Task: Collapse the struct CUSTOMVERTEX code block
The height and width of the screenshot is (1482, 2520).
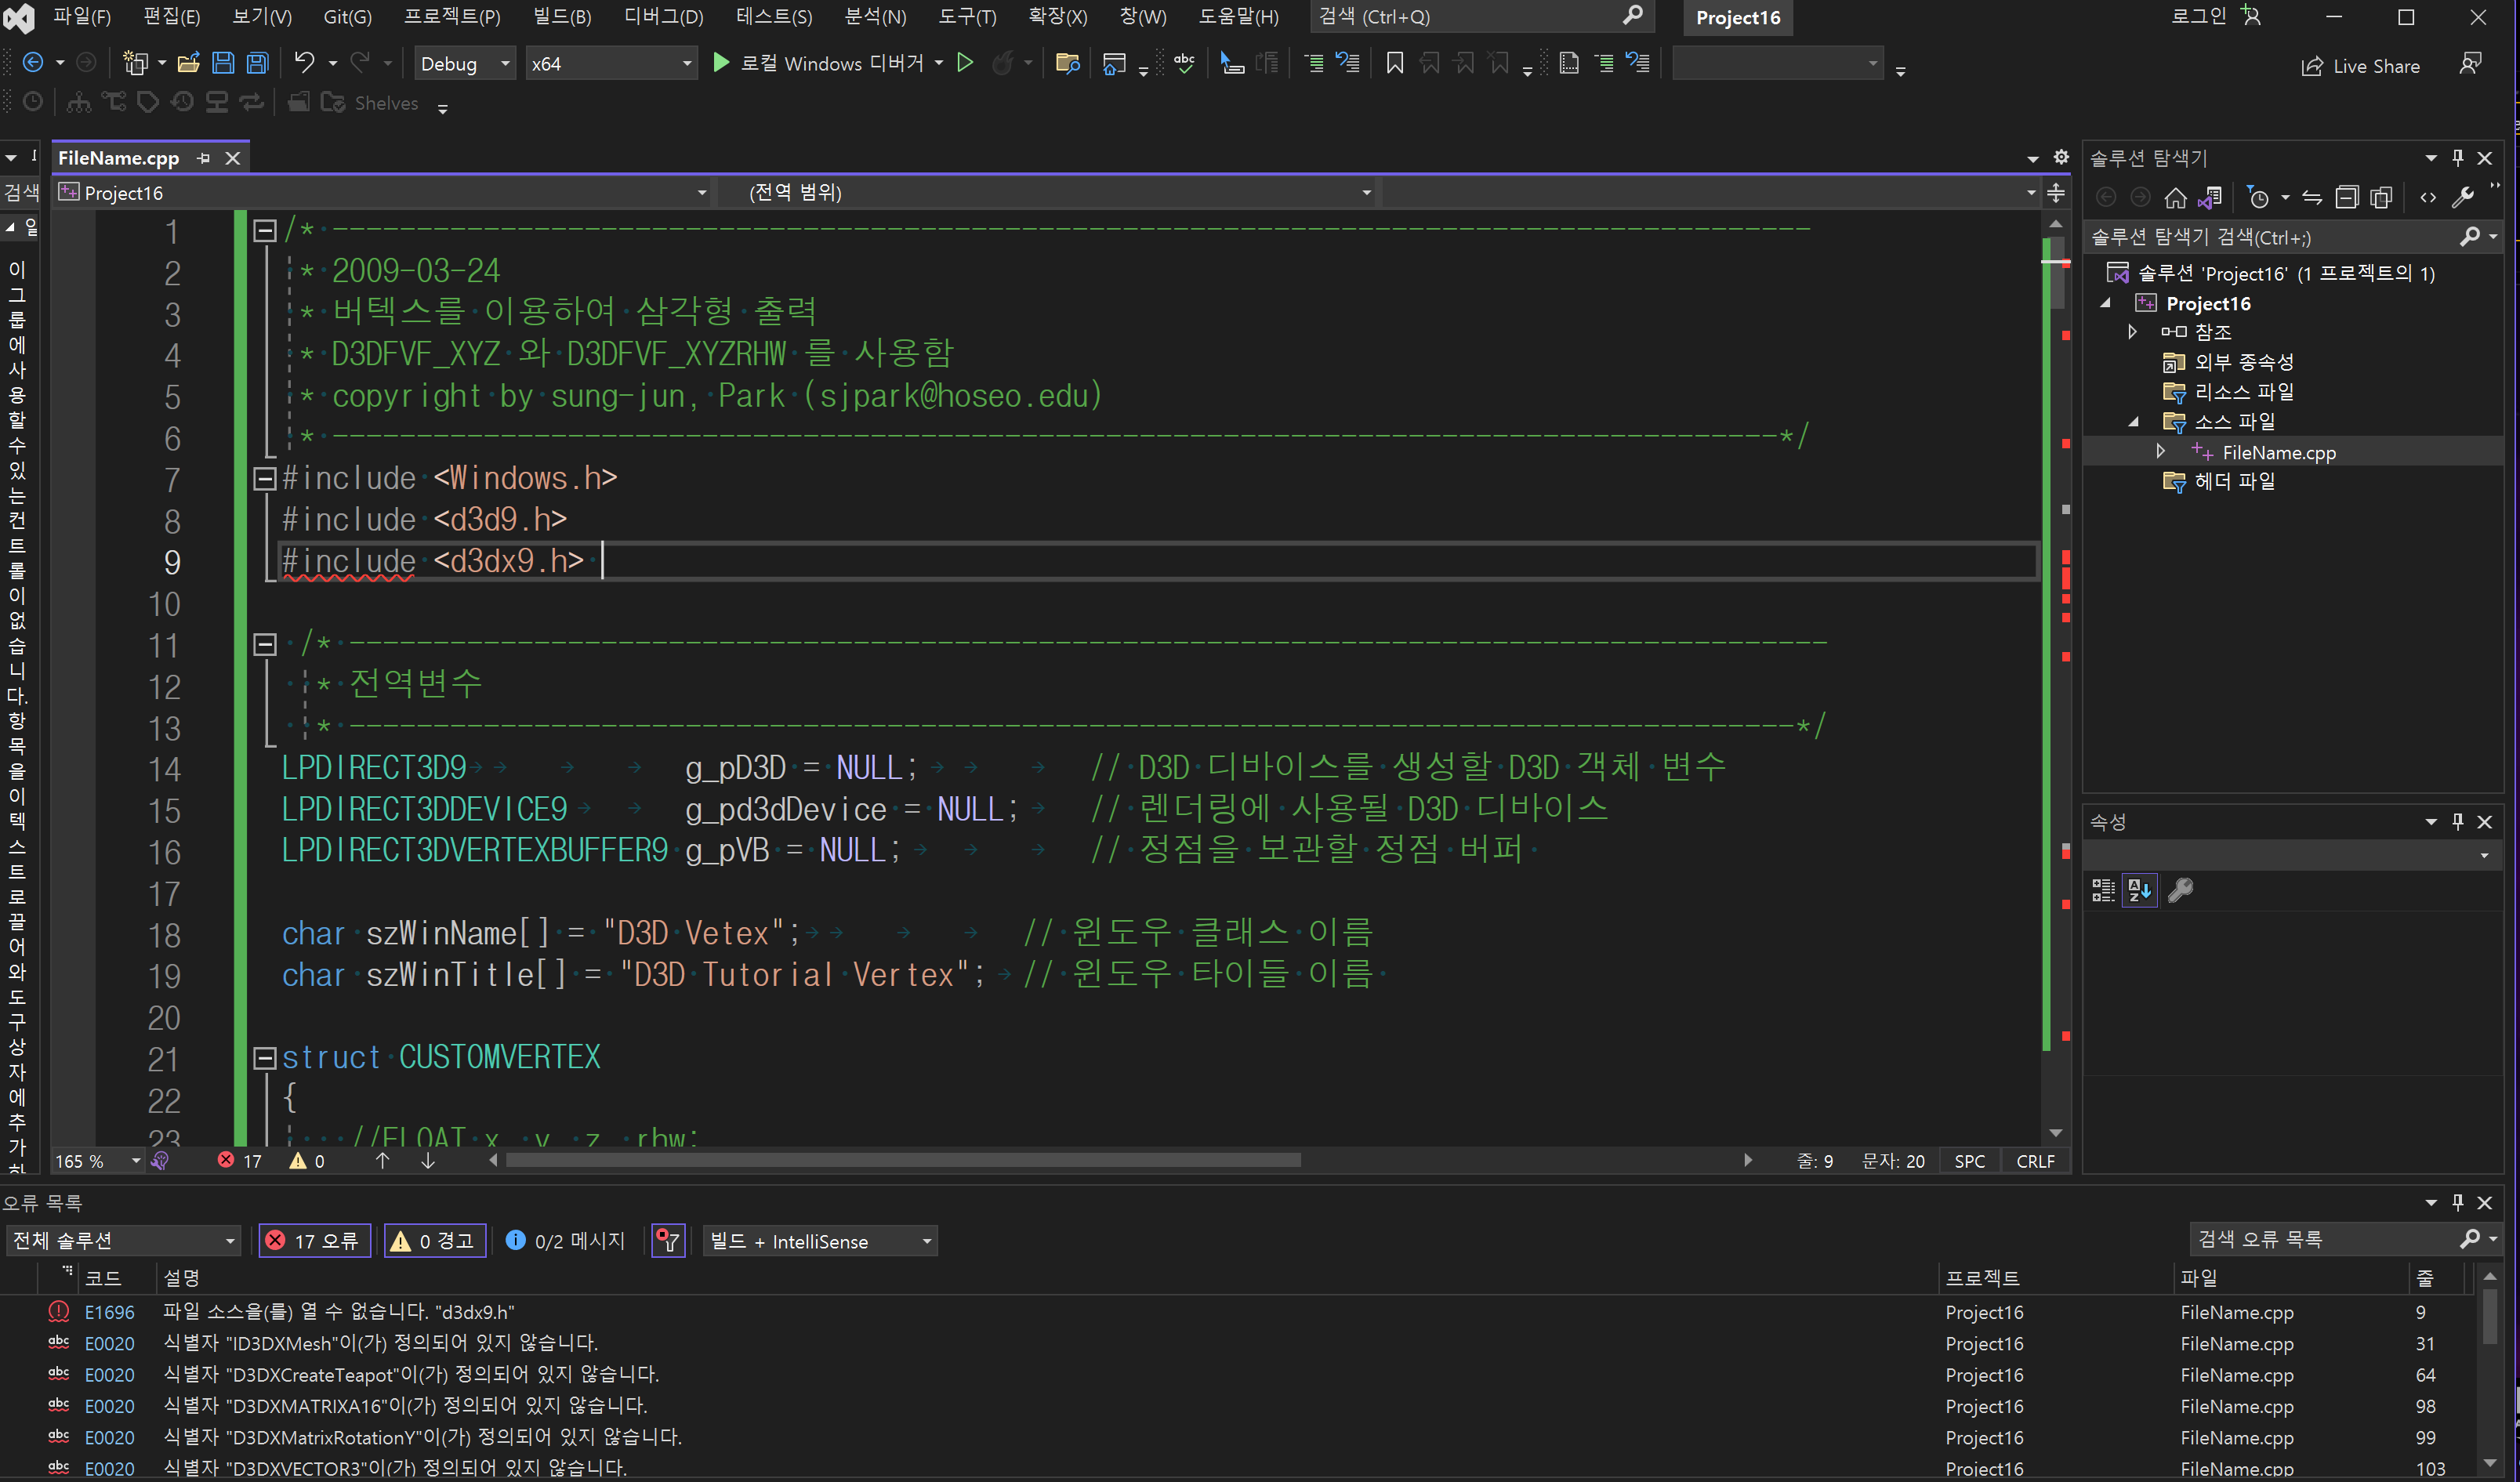Action: pyautogui.click(x=264, y=1058)
